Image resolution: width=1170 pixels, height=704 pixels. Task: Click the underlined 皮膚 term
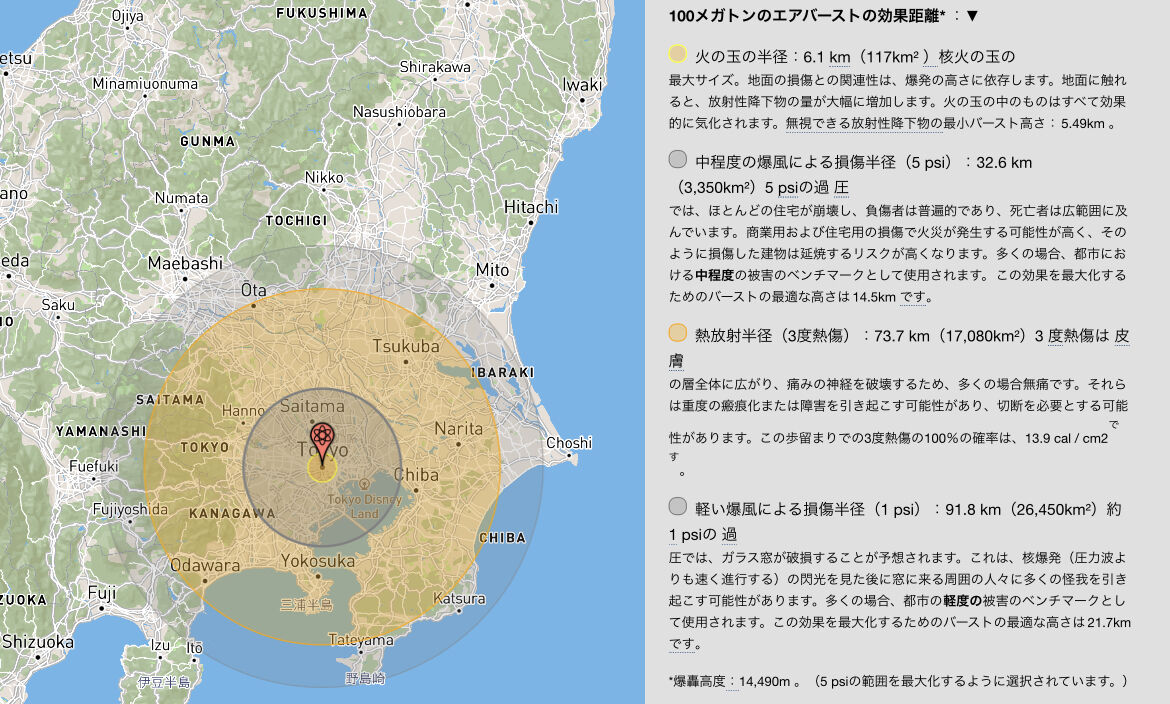pyautogui.click(x=1122, y=337)
